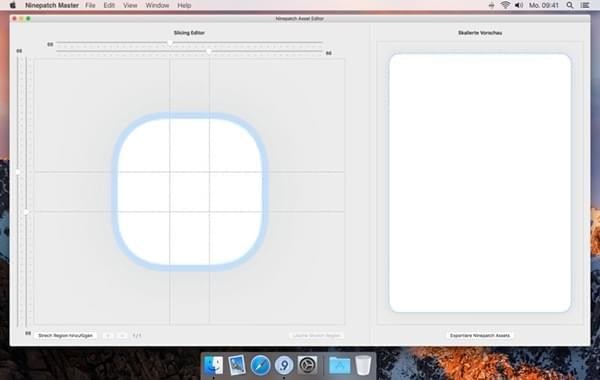Click the 'Slicing Editor' heading

coord(189,33)
